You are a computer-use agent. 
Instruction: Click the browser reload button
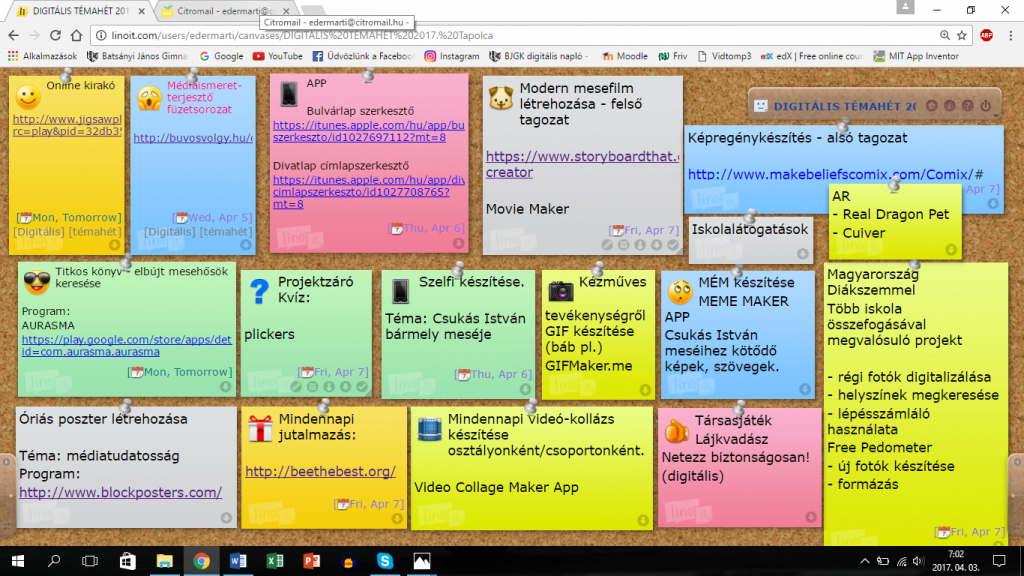[56, 35]
